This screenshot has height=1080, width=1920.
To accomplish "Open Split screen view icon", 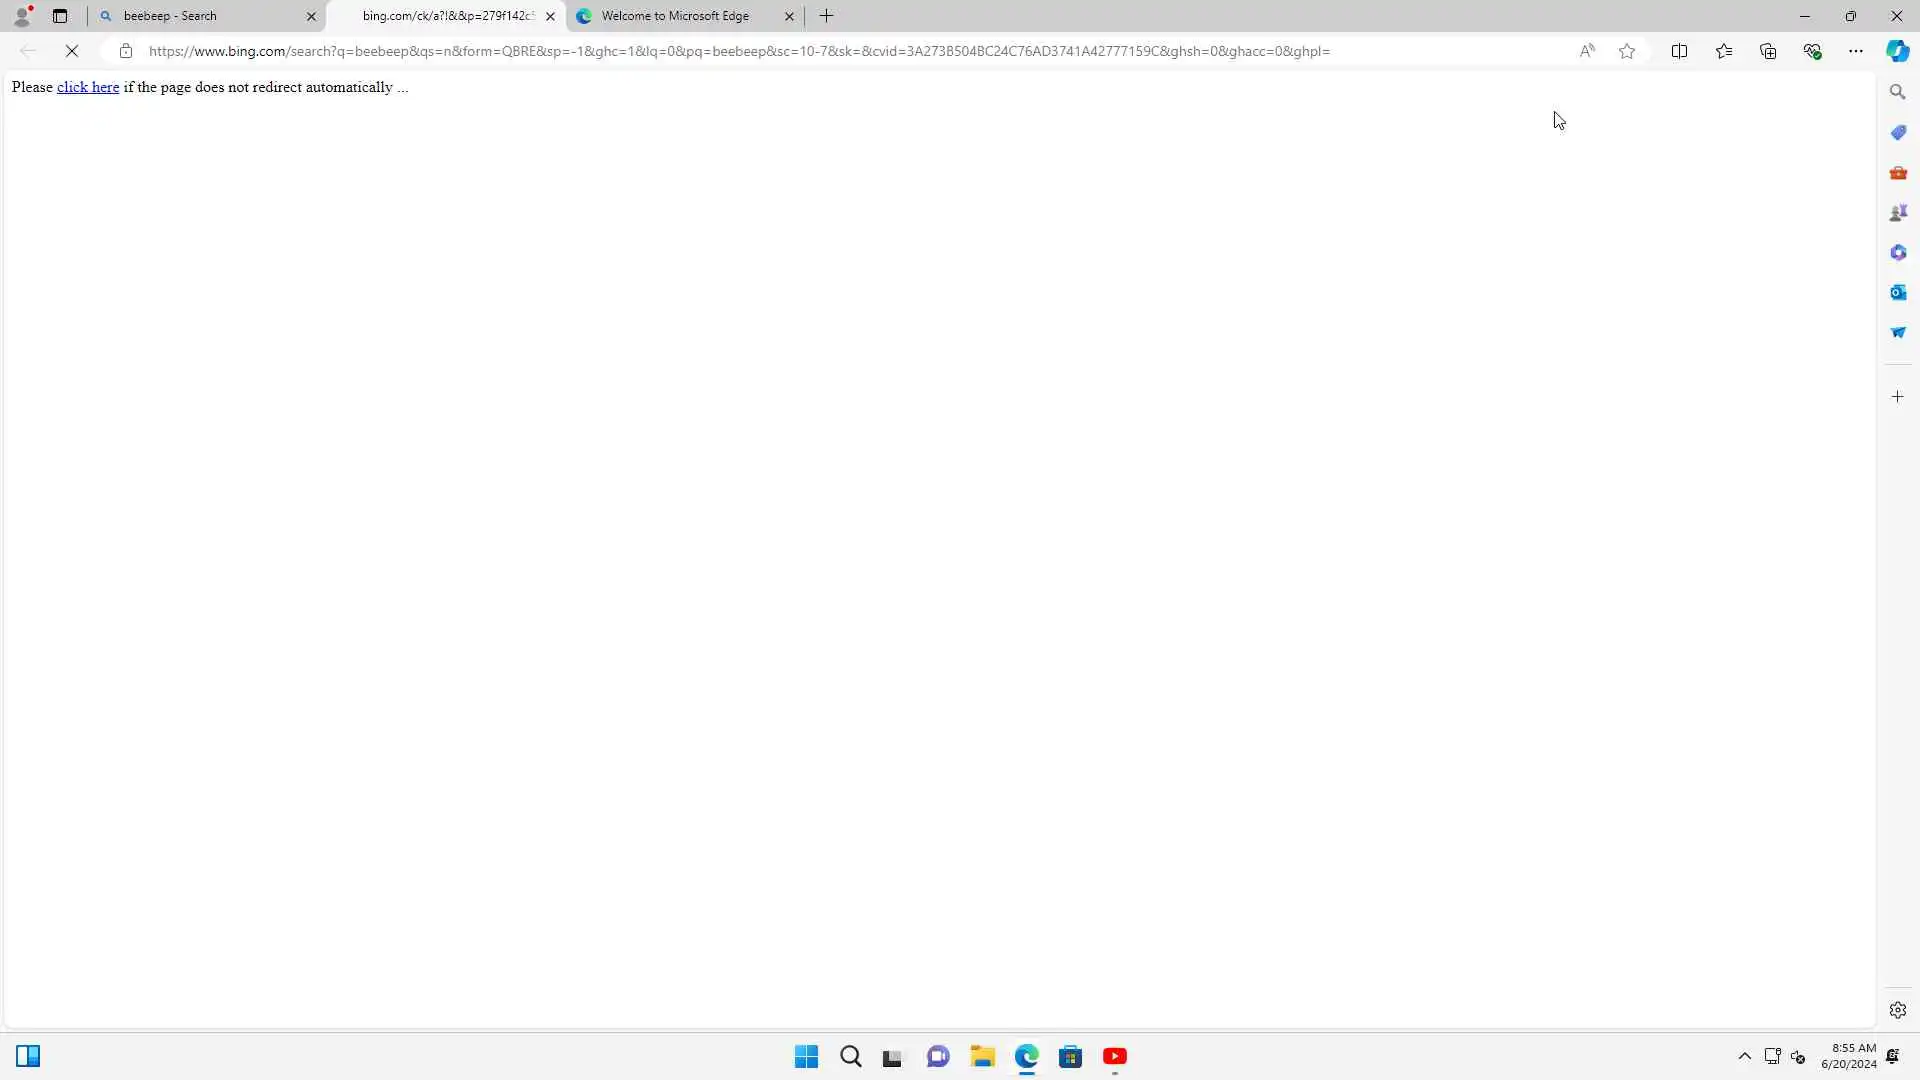I will (x=1679, y=51).
